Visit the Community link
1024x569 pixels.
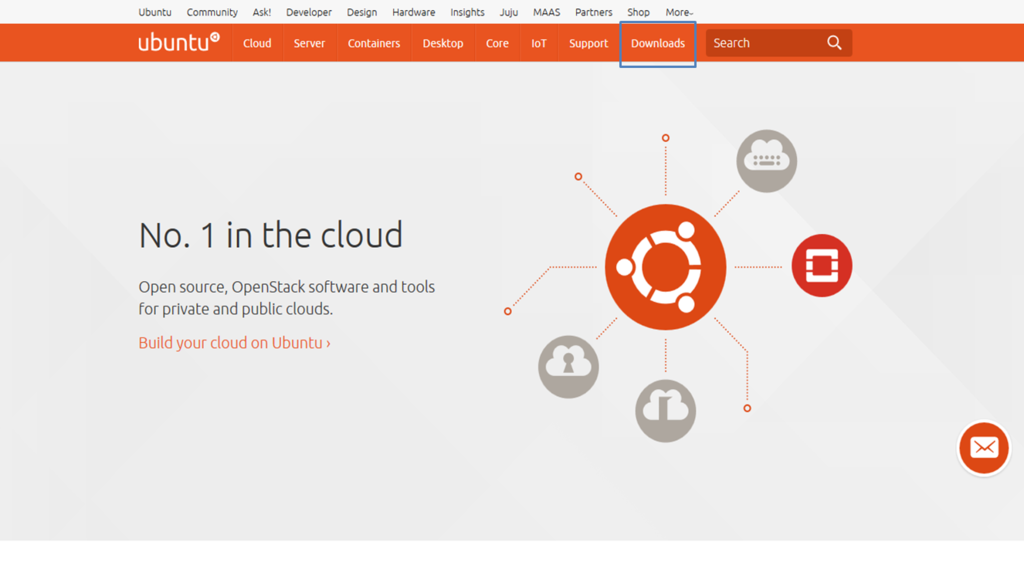point(212,12)
